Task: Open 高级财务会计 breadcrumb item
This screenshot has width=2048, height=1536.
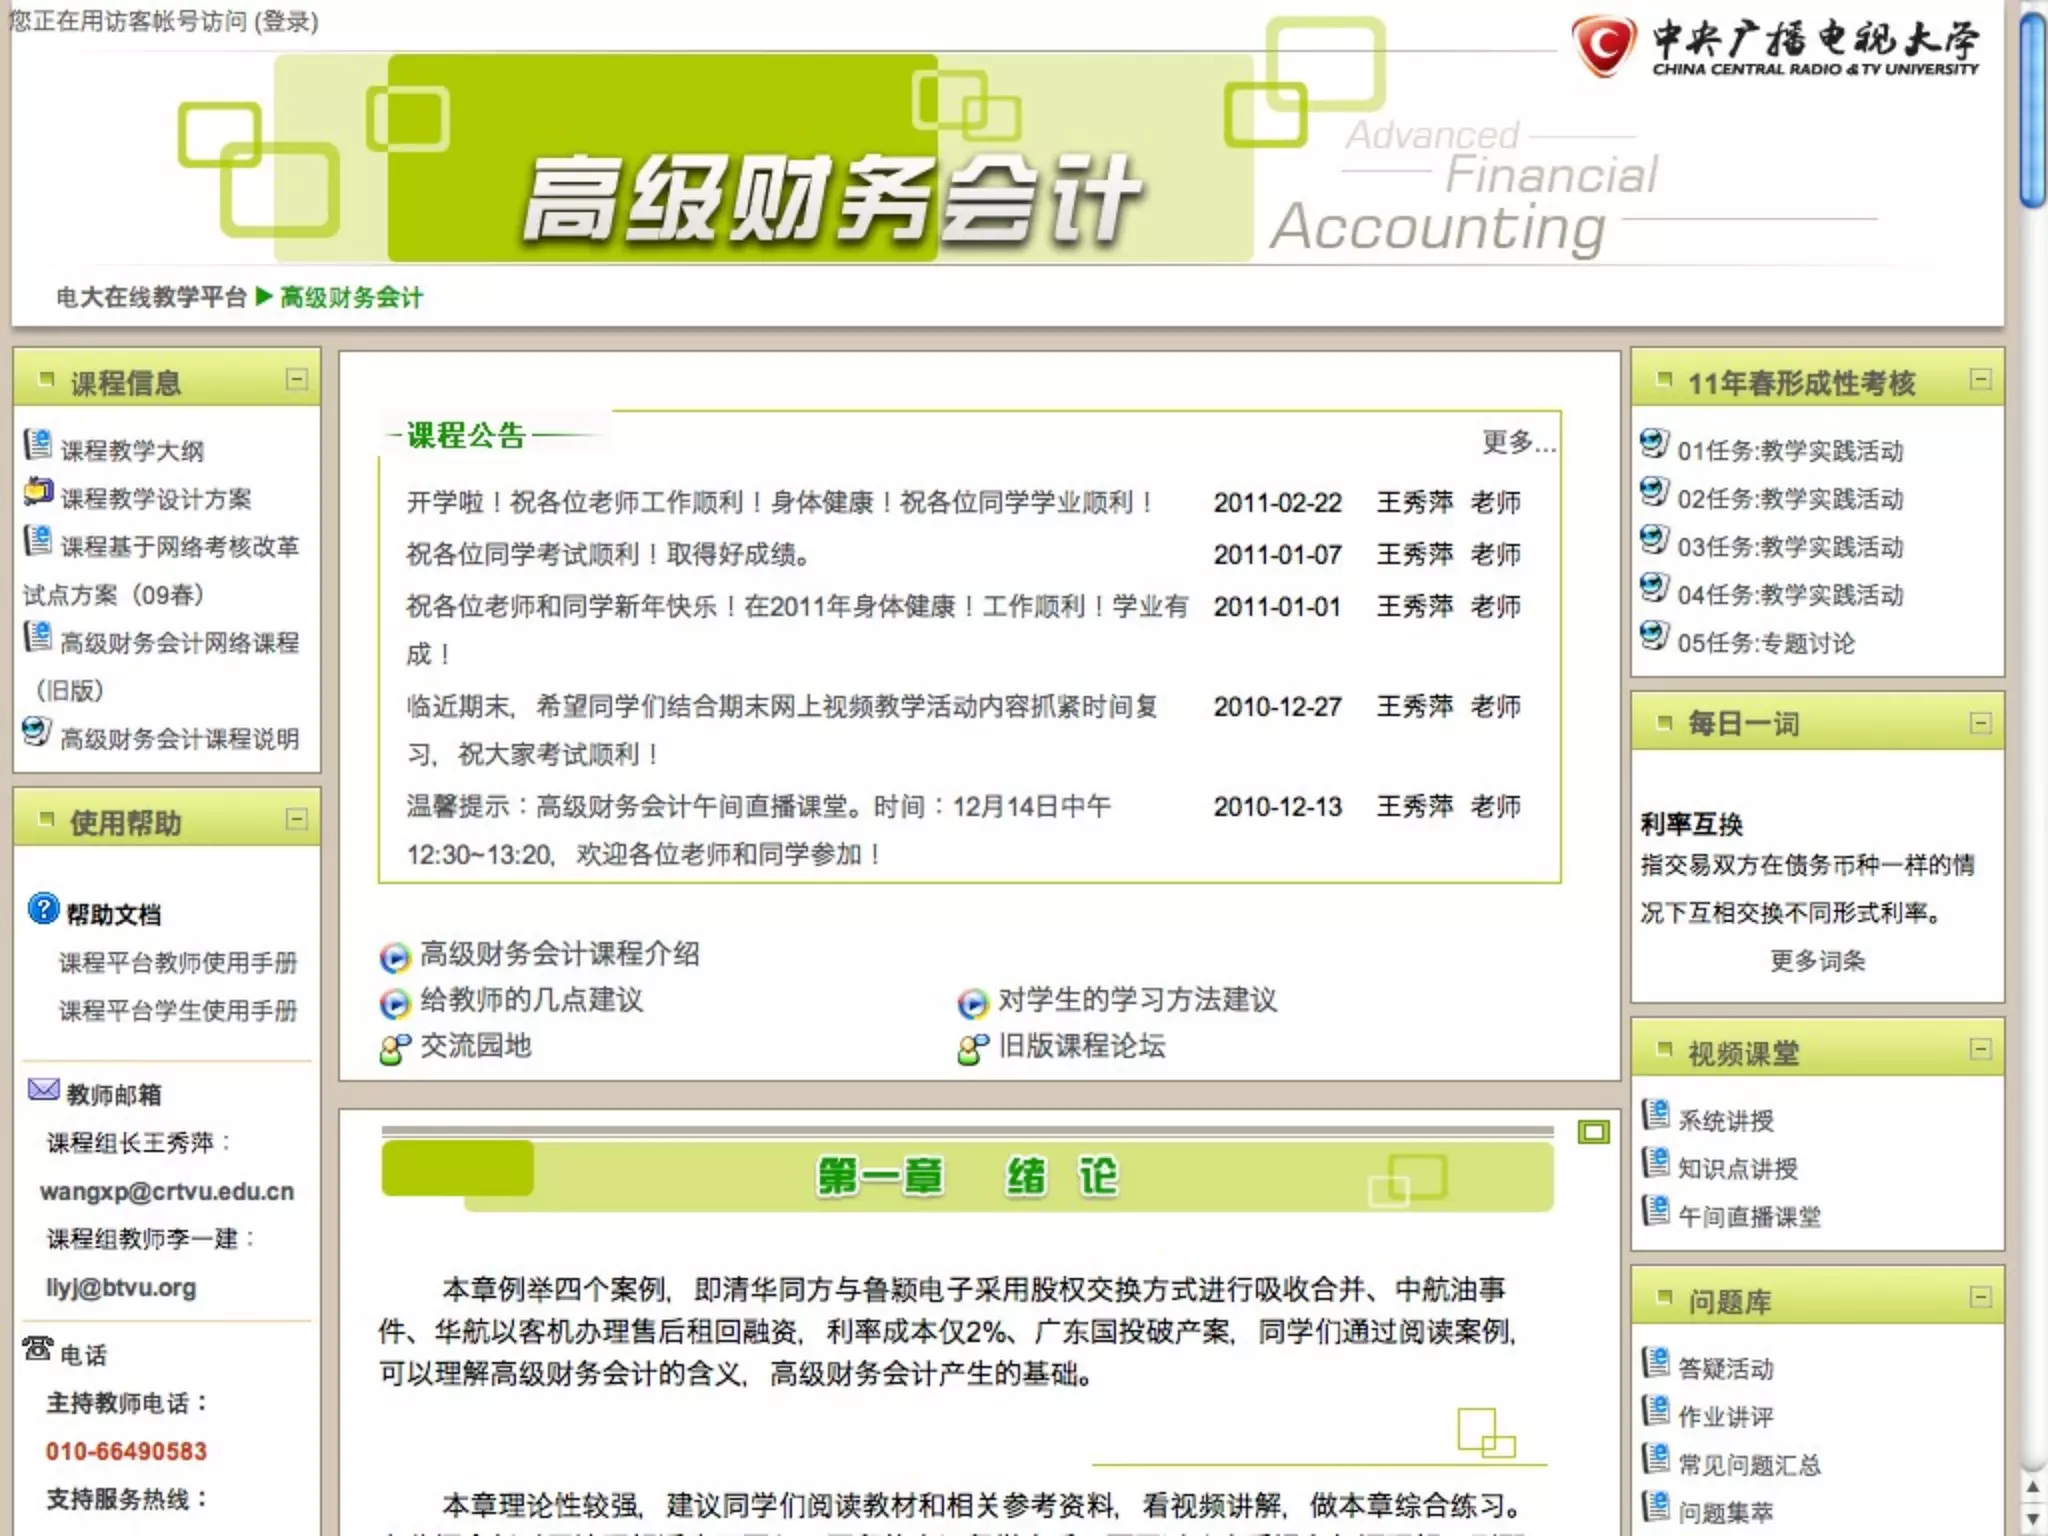Action: (351, 297)
